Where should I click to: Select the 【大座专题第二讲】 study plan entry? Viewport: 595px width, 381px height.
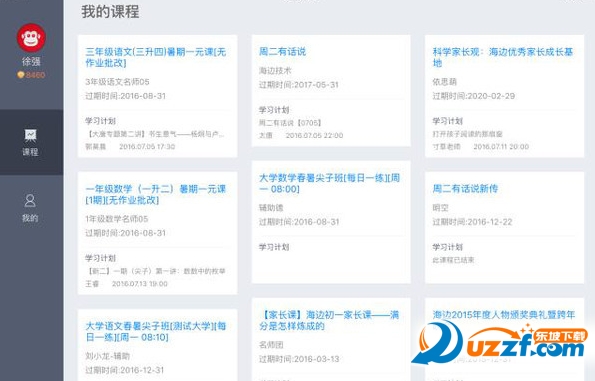pyautogui.click(x=156, y=134)
